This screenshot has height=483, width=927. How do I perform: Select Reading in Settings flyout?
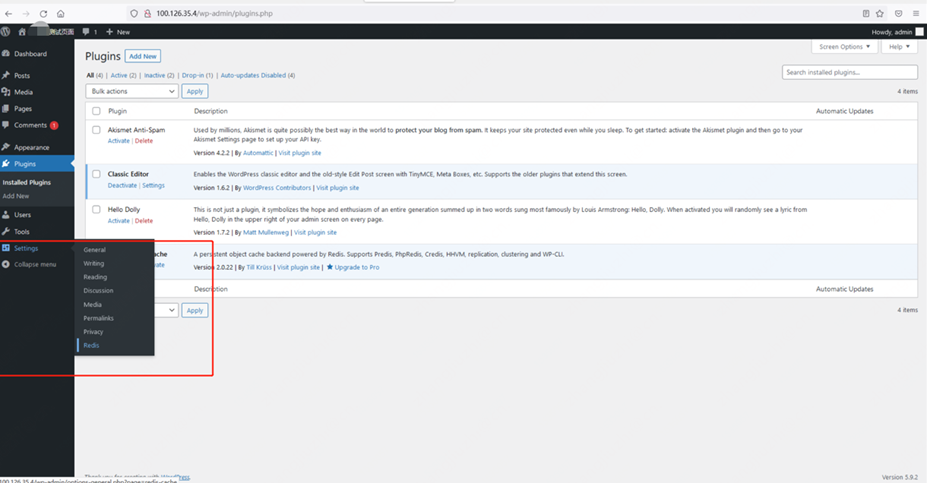(x=95, y=277)
